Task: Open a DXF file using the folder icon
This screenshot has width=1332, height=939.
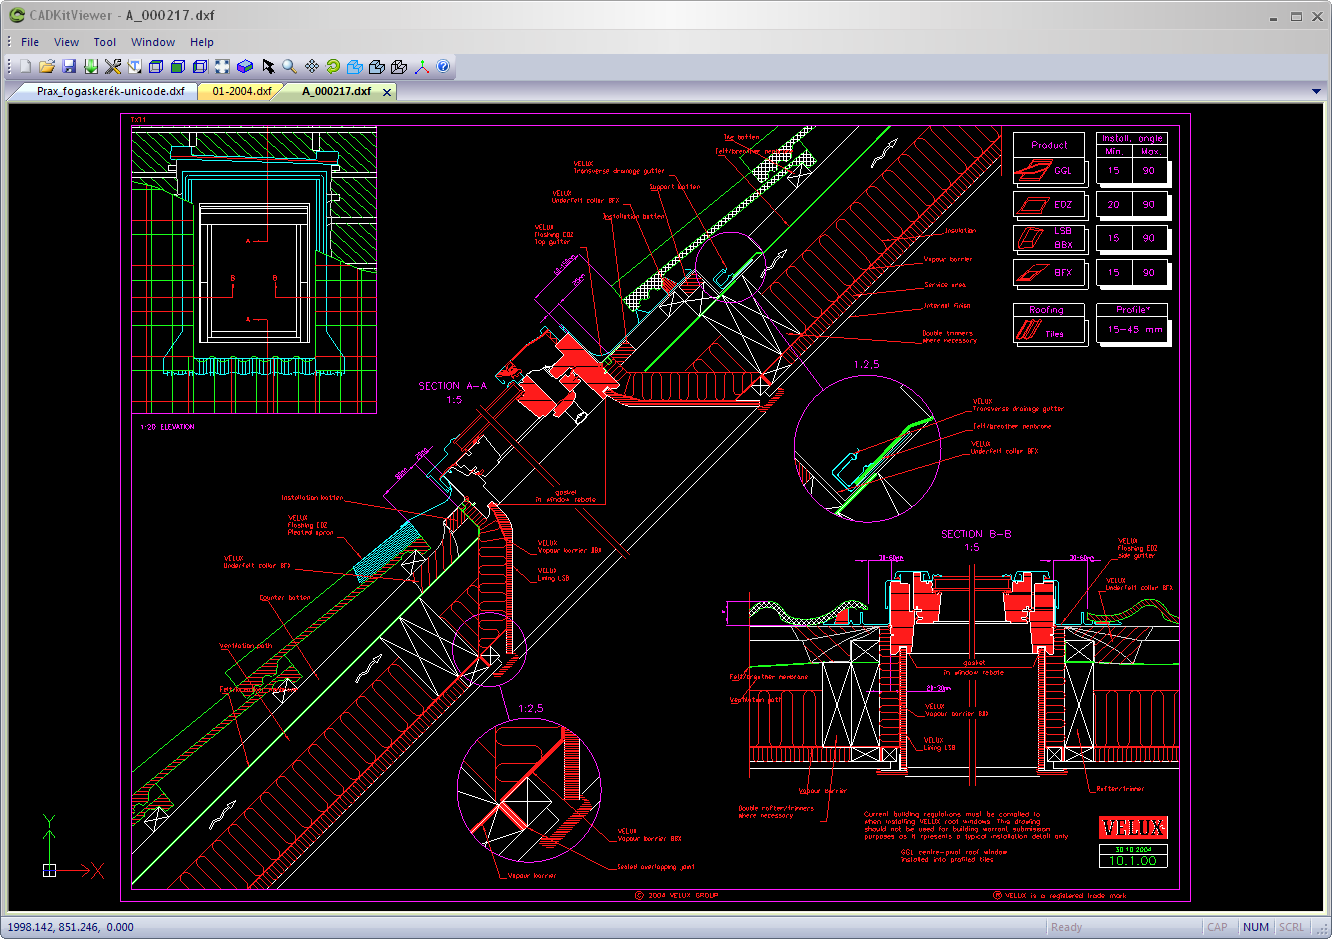Action: click(47, 66)
